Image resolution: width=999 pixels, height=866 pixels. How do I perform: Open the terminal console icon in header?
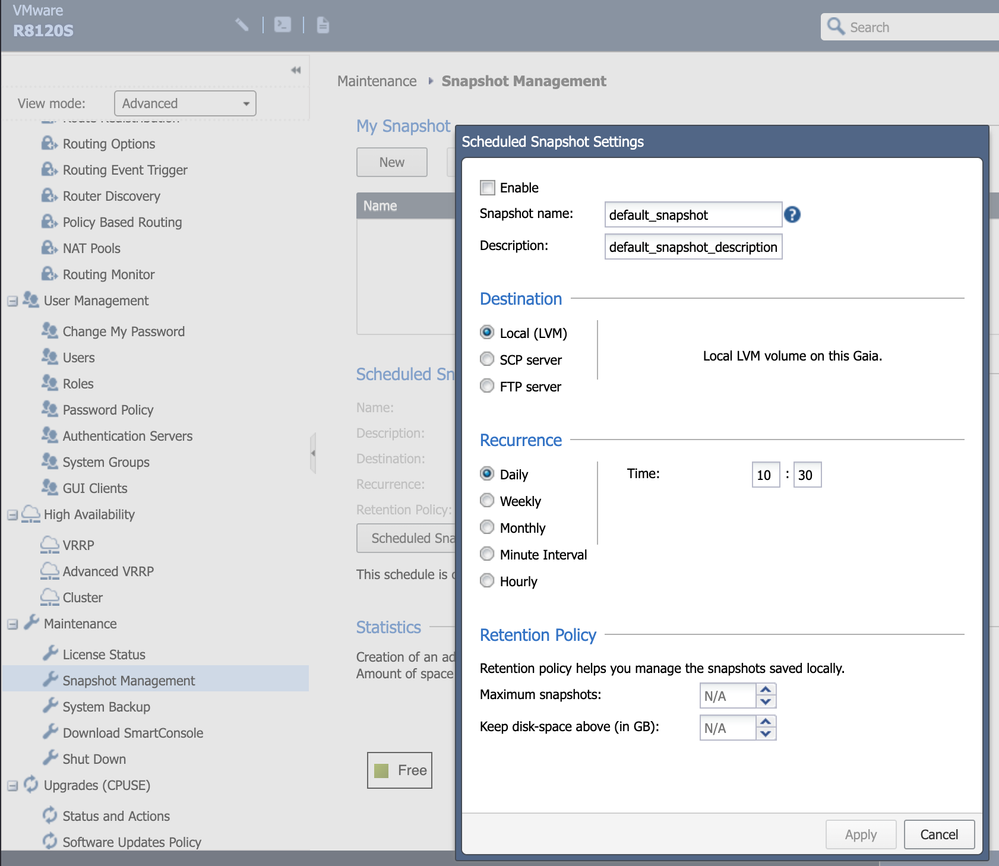[x=282, y=25]
